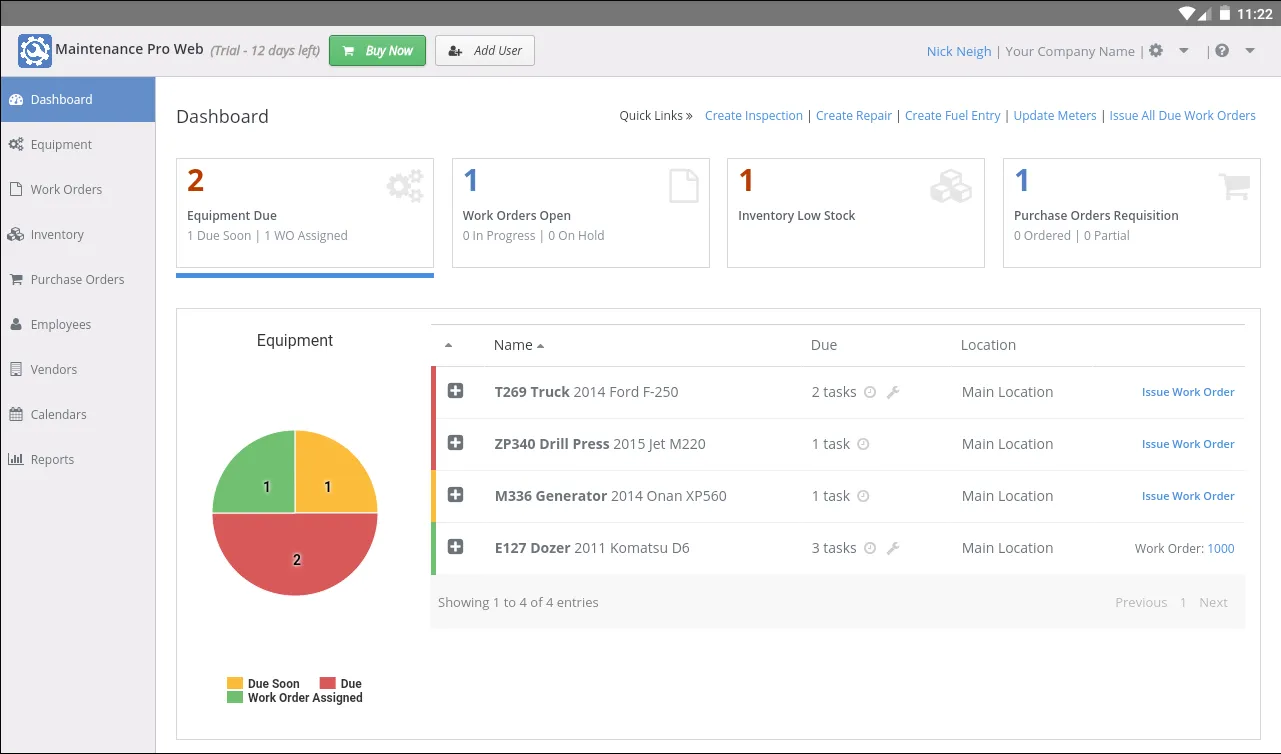Open the help menu icon
Viewport: 1281px width, 754px height.
(1221, 49)
